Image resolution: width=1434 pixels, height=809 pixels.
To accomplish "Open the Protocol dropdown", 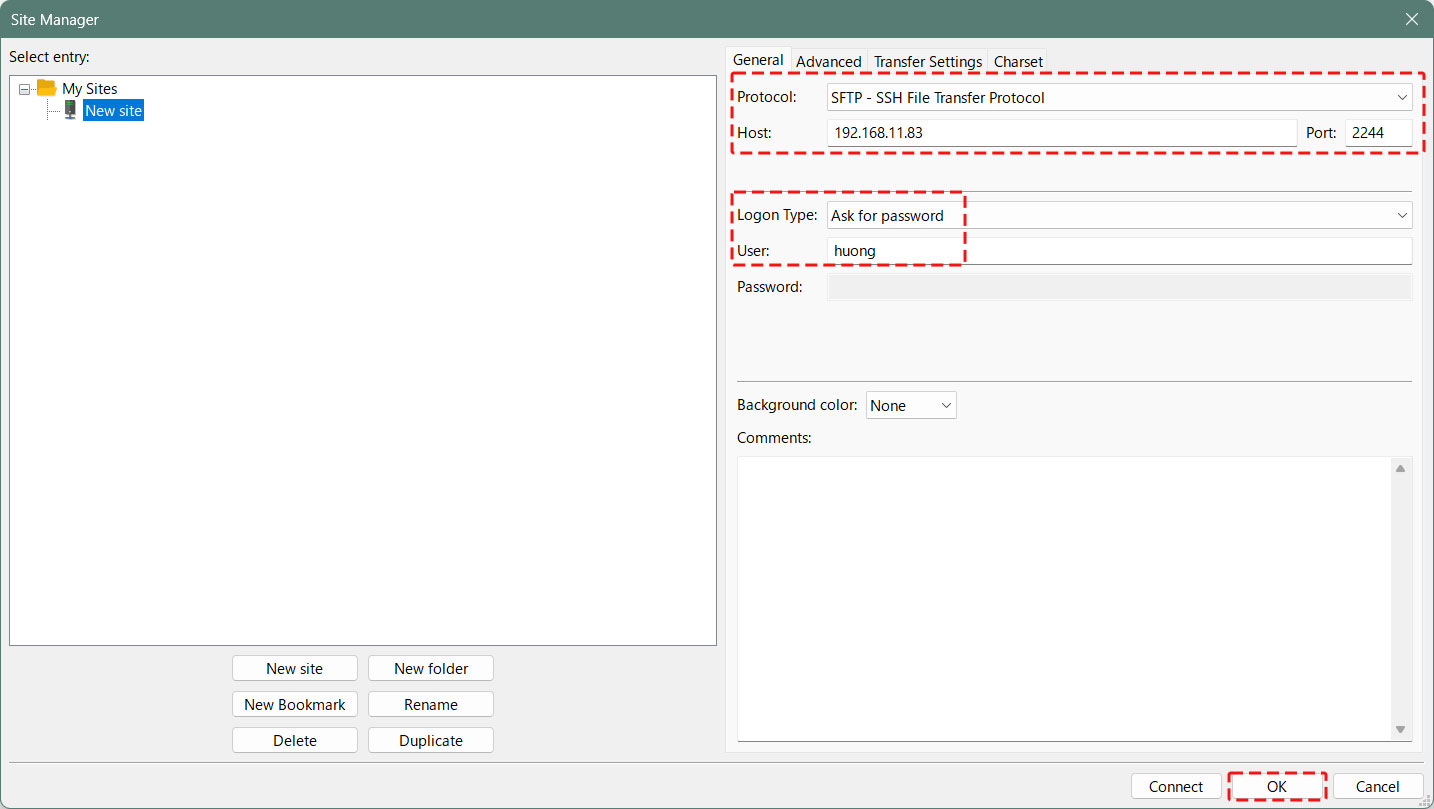I will [x=1118, y=97].
